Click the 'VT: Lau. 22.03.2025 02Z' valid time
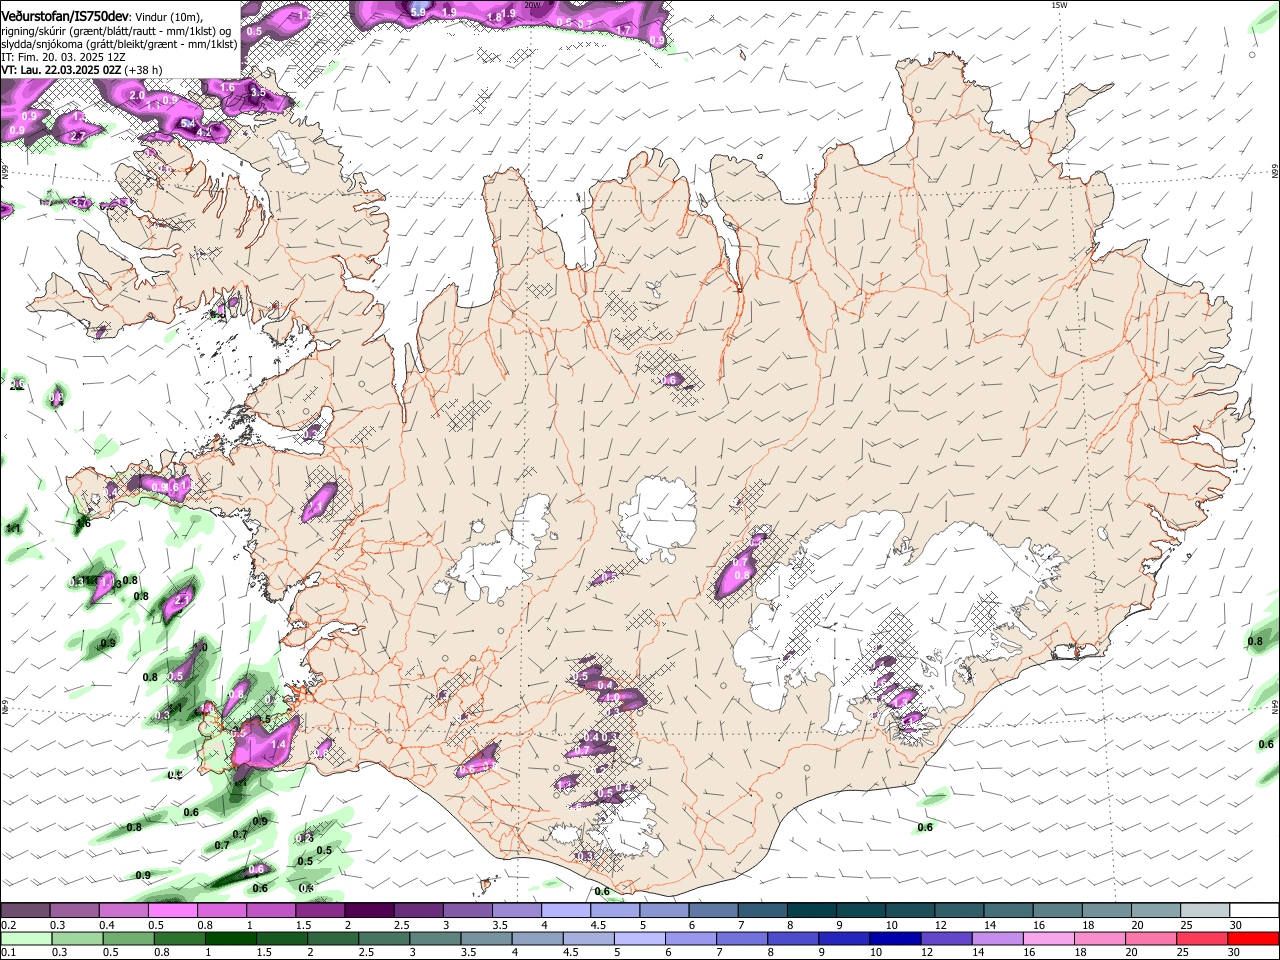The height and width of the screenshot is (960, 1280). click(61, 70)
